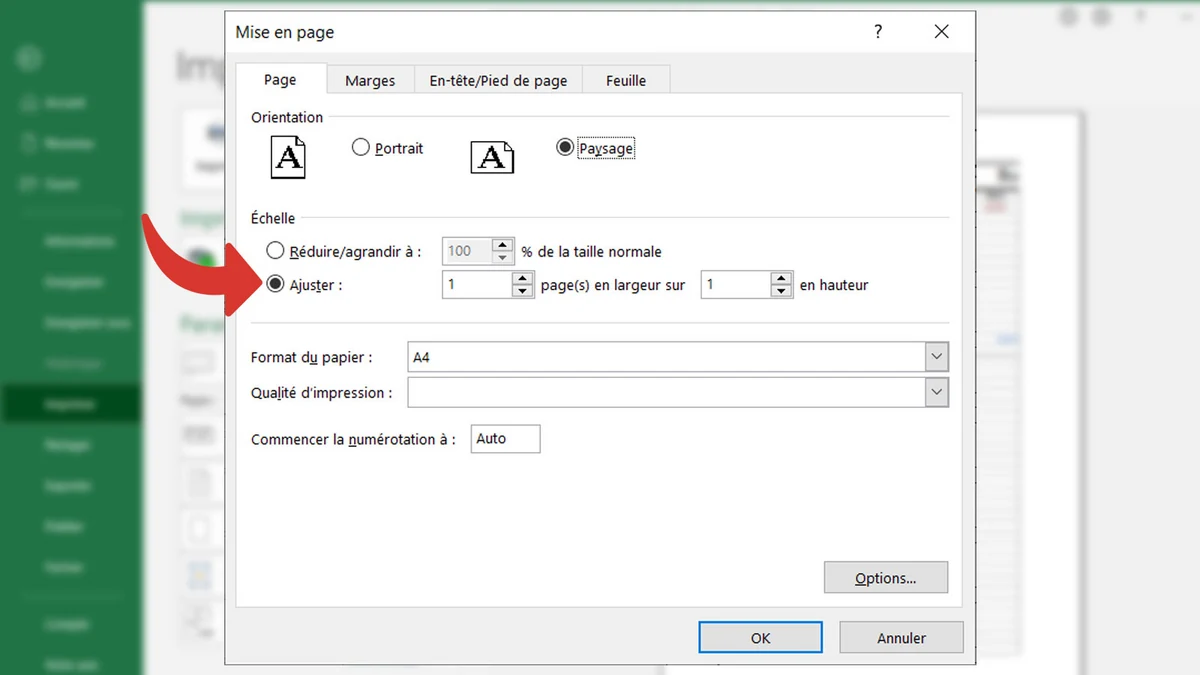Select the highlighted Imprimer entry in the sidebar

point(70,404)
